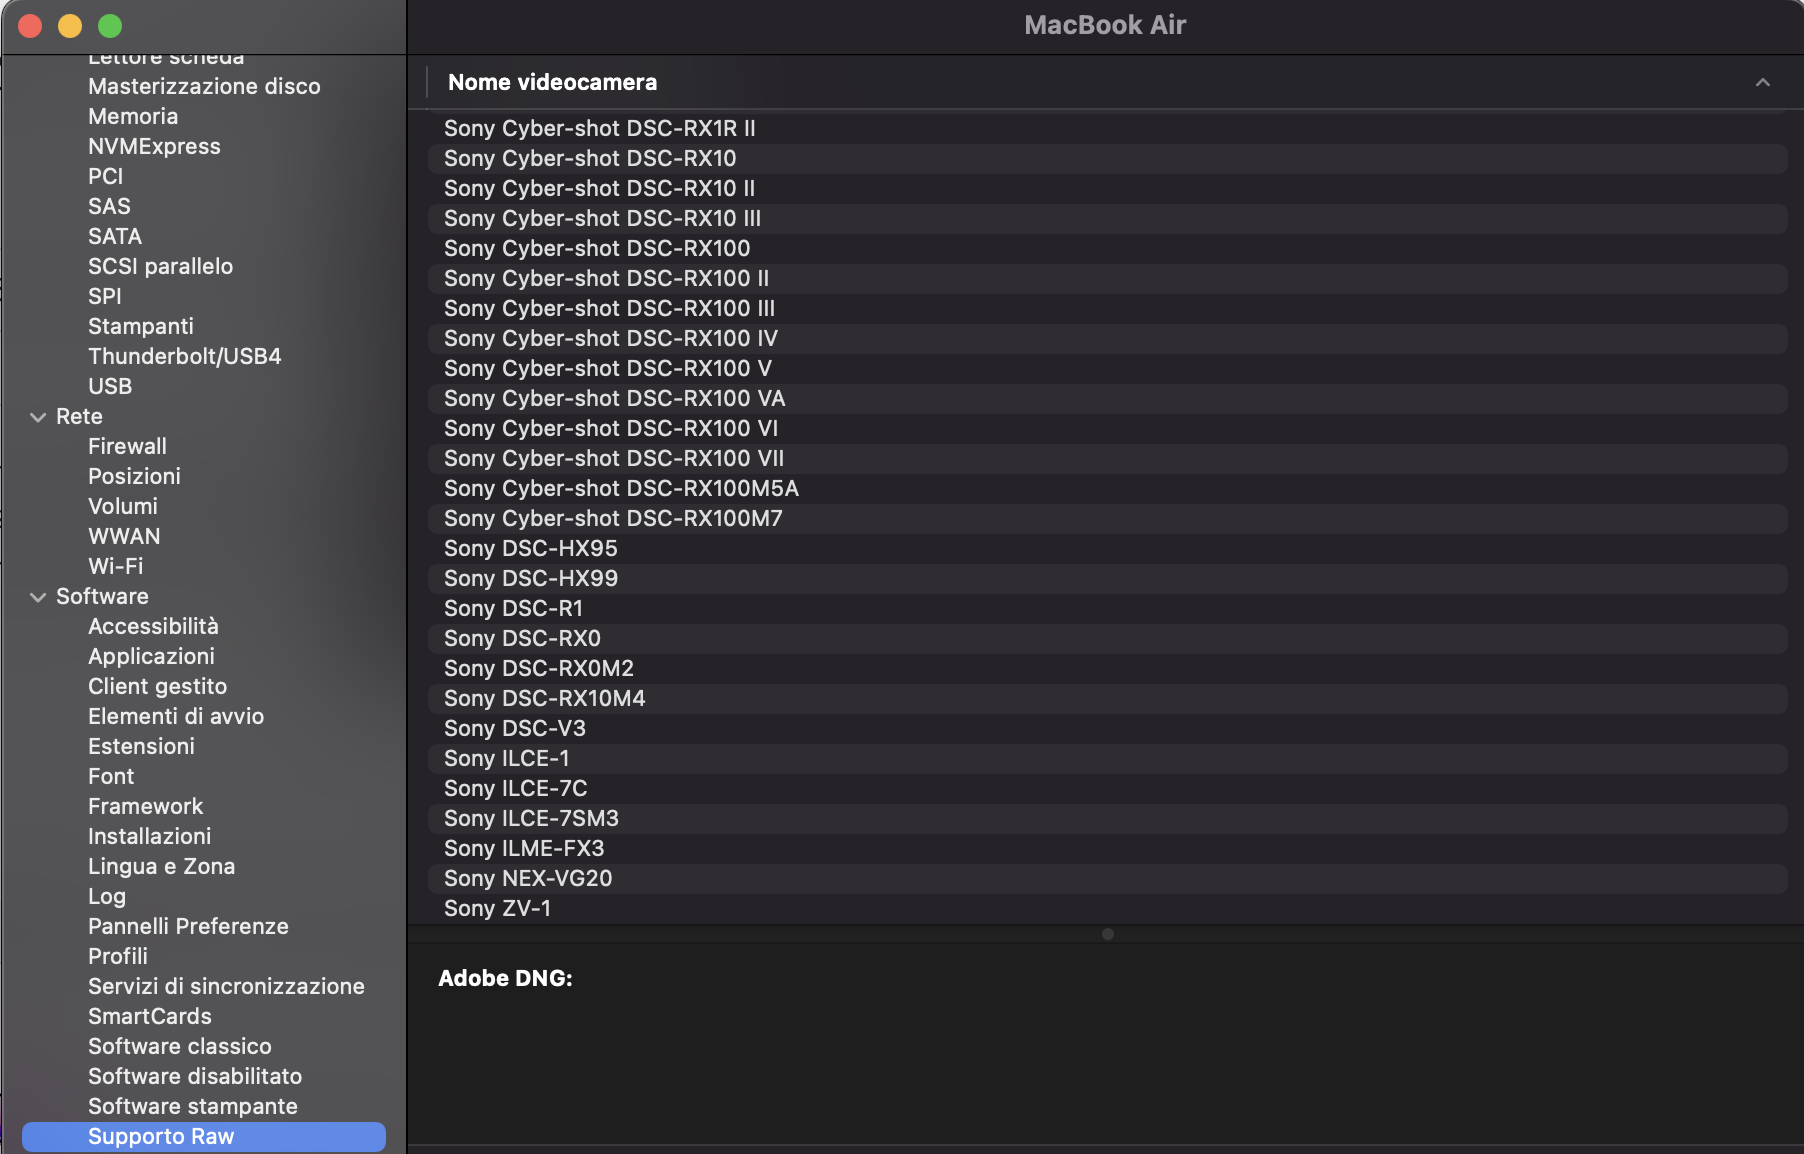Choose Sony Cyber-shot DSC-RX100M7 row
The height and width of the screenshot is (1154, 1804).
[x=1107, y=519]
